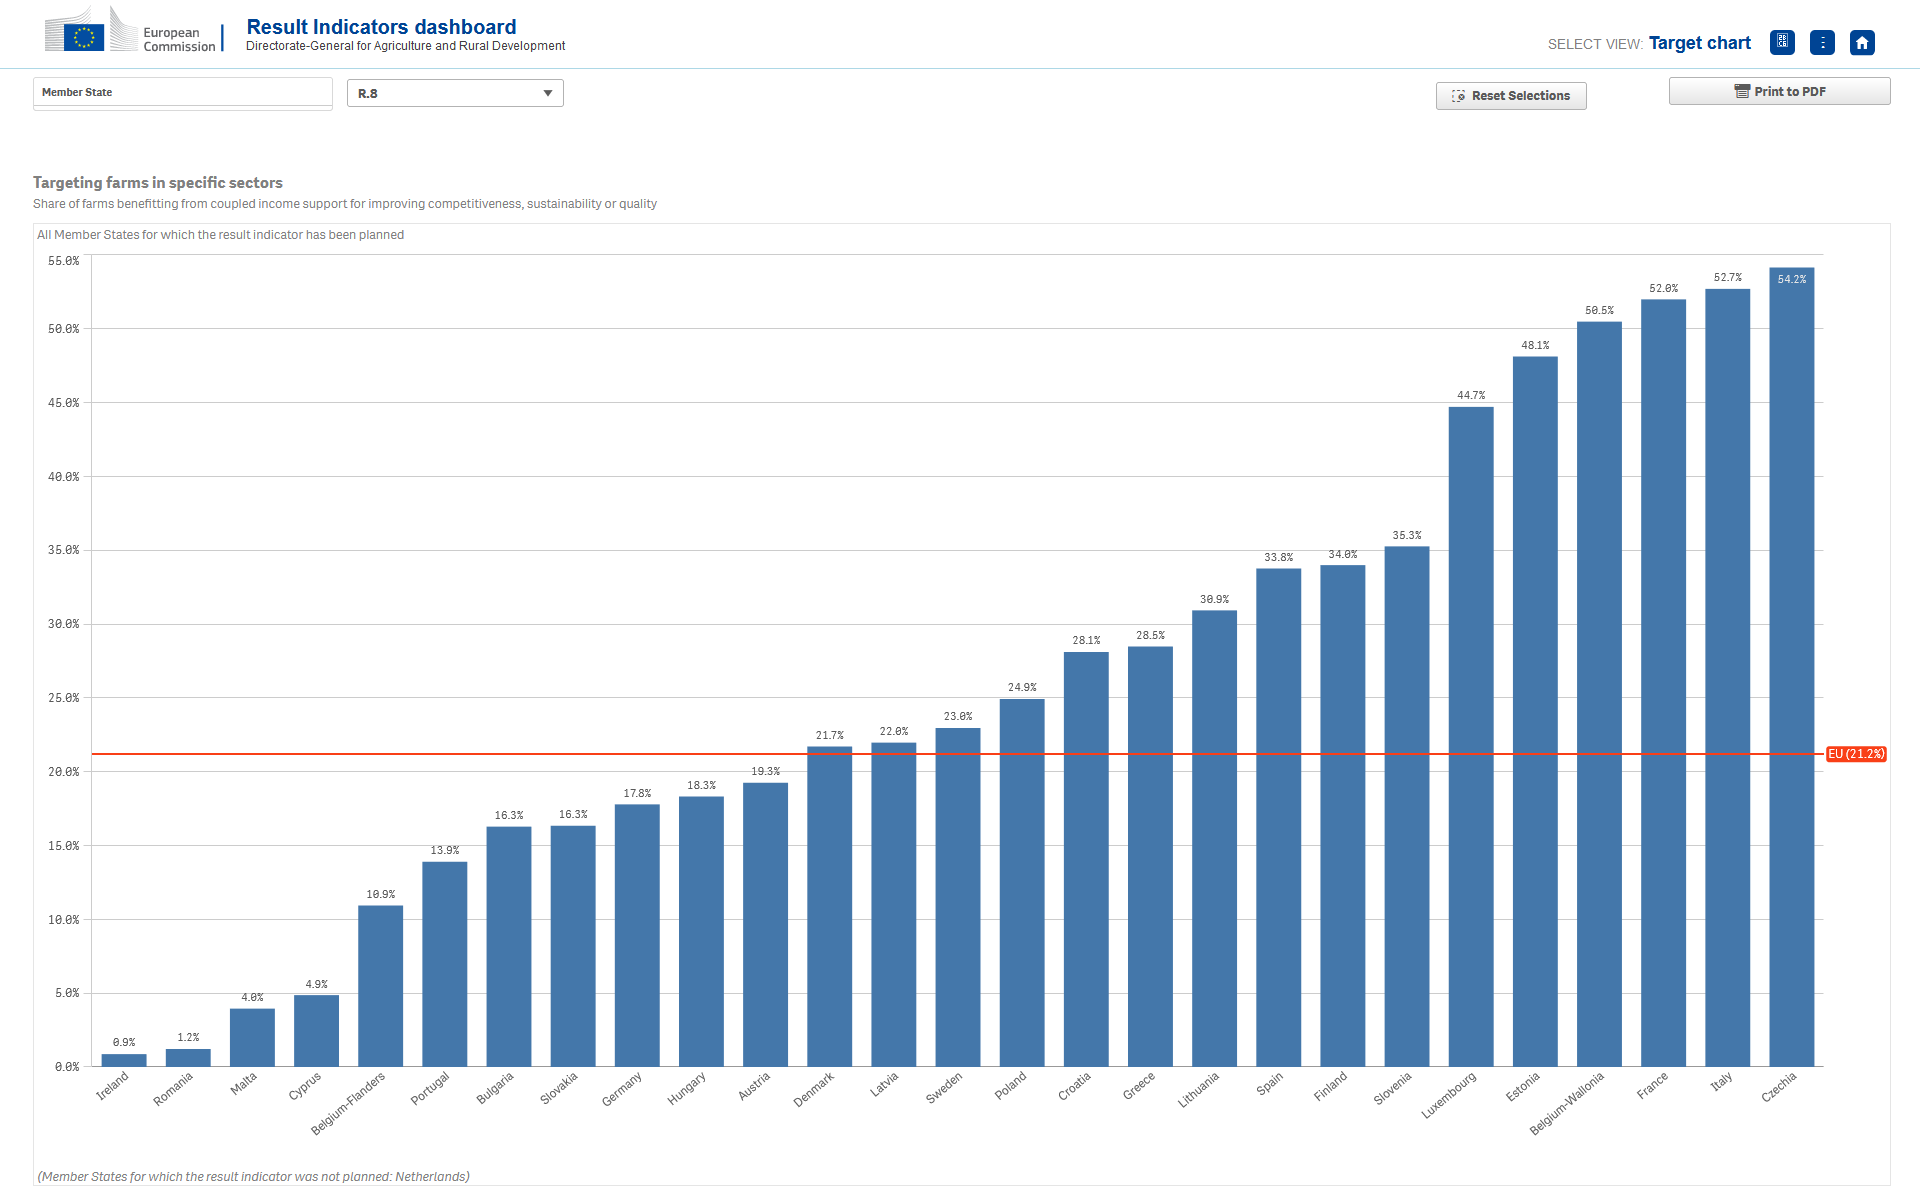The image size is (1920, 1200).
Task: Click the European Commission logo
Action: pos(130,30)
